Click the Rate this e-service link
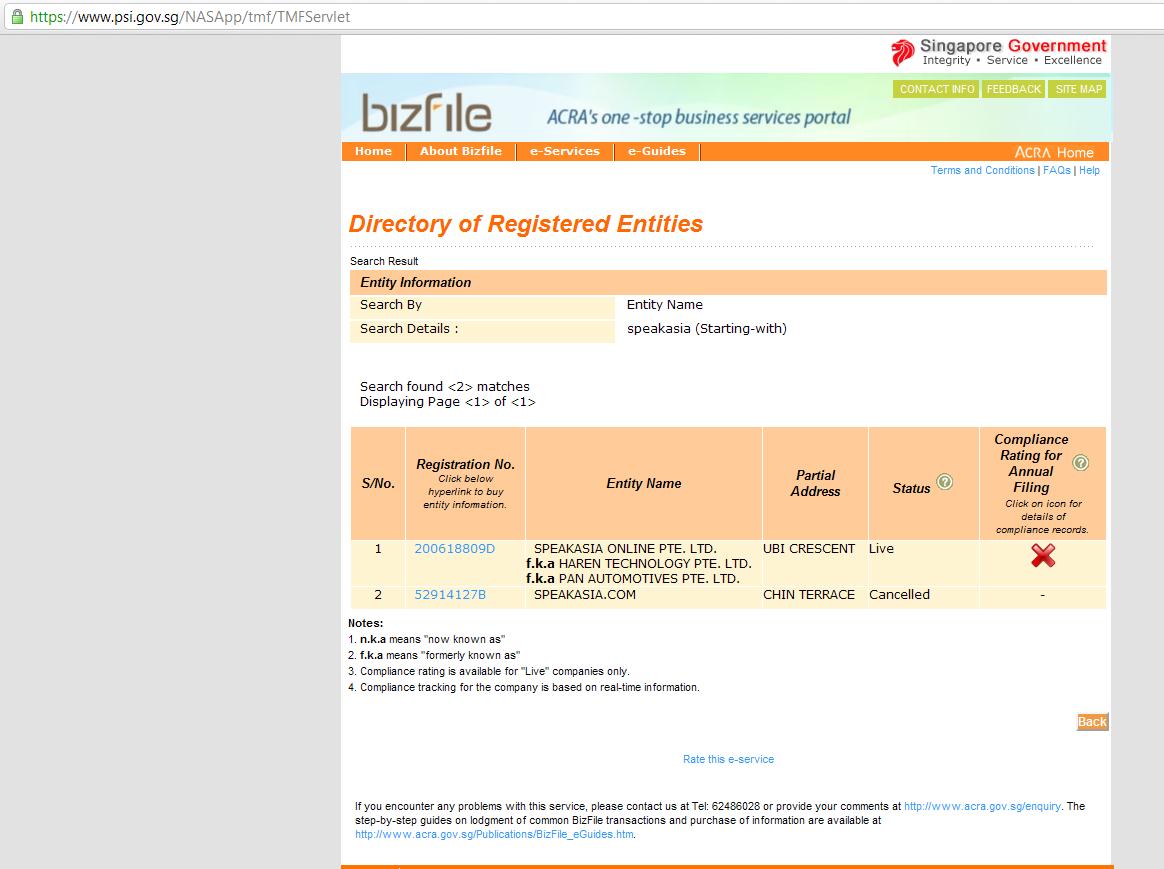The width and height of the screenshot is (1164, 869). (x=728, y=760)
